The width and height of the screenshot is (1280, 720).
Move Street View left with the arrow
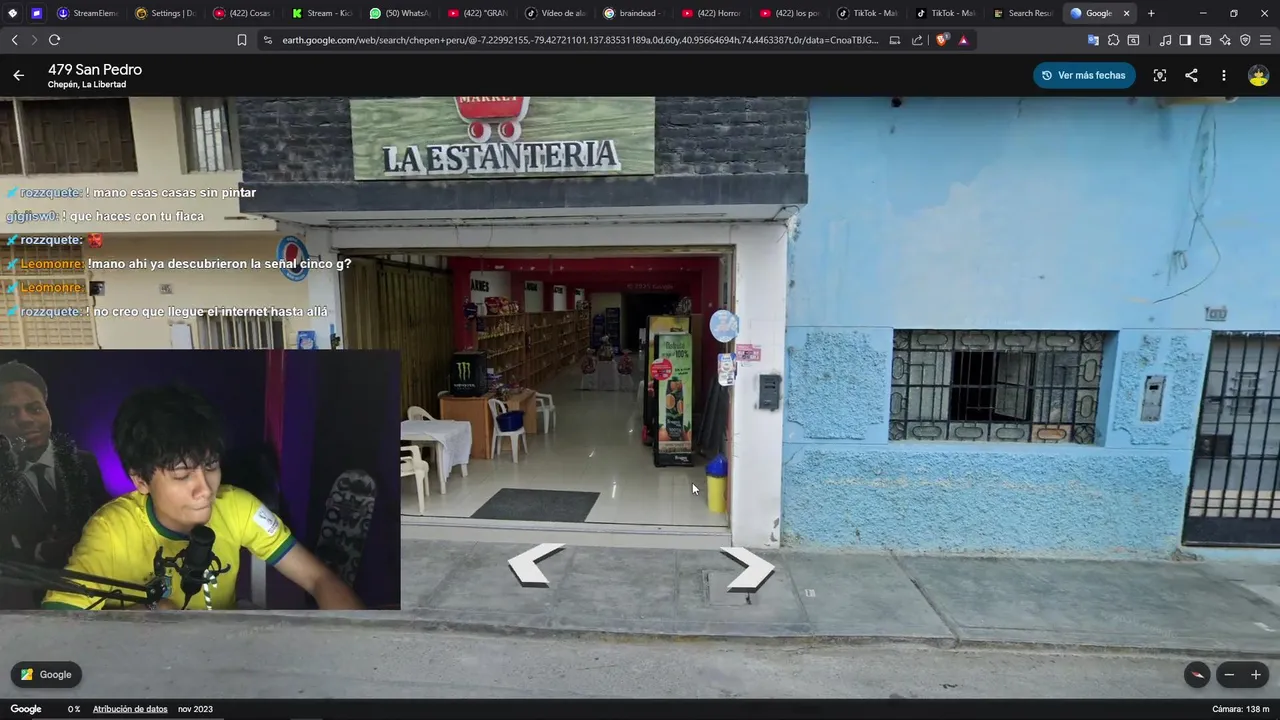tap(536, 565)
